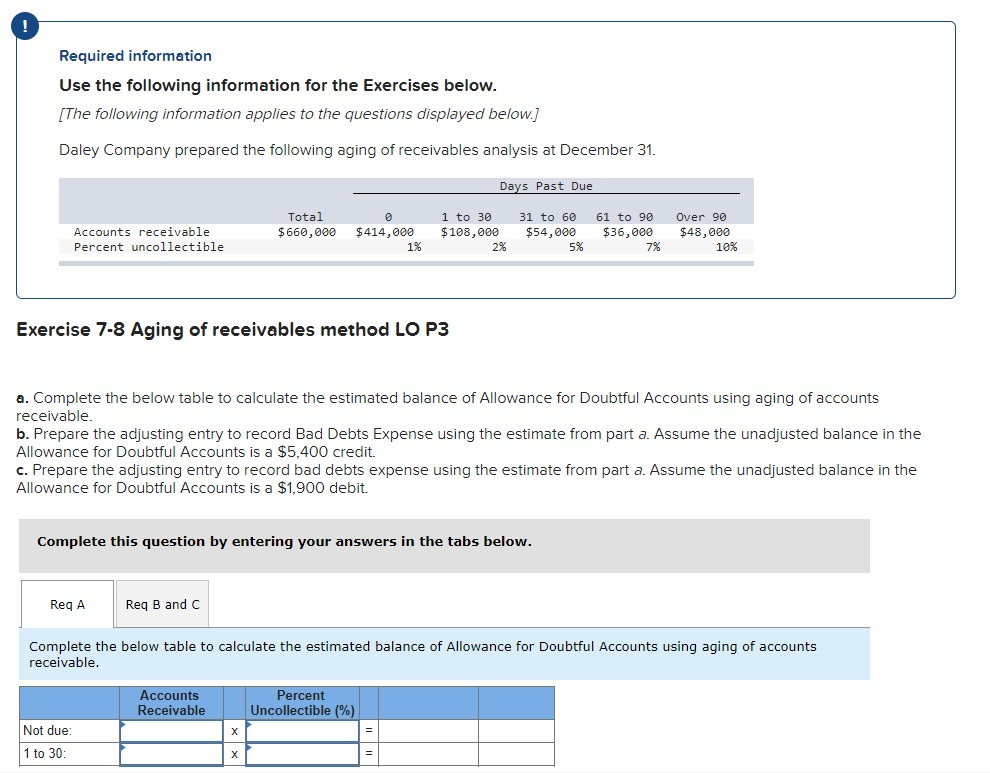
Task: Click the 2% uncollectible value
Action: tap(499, 247)
